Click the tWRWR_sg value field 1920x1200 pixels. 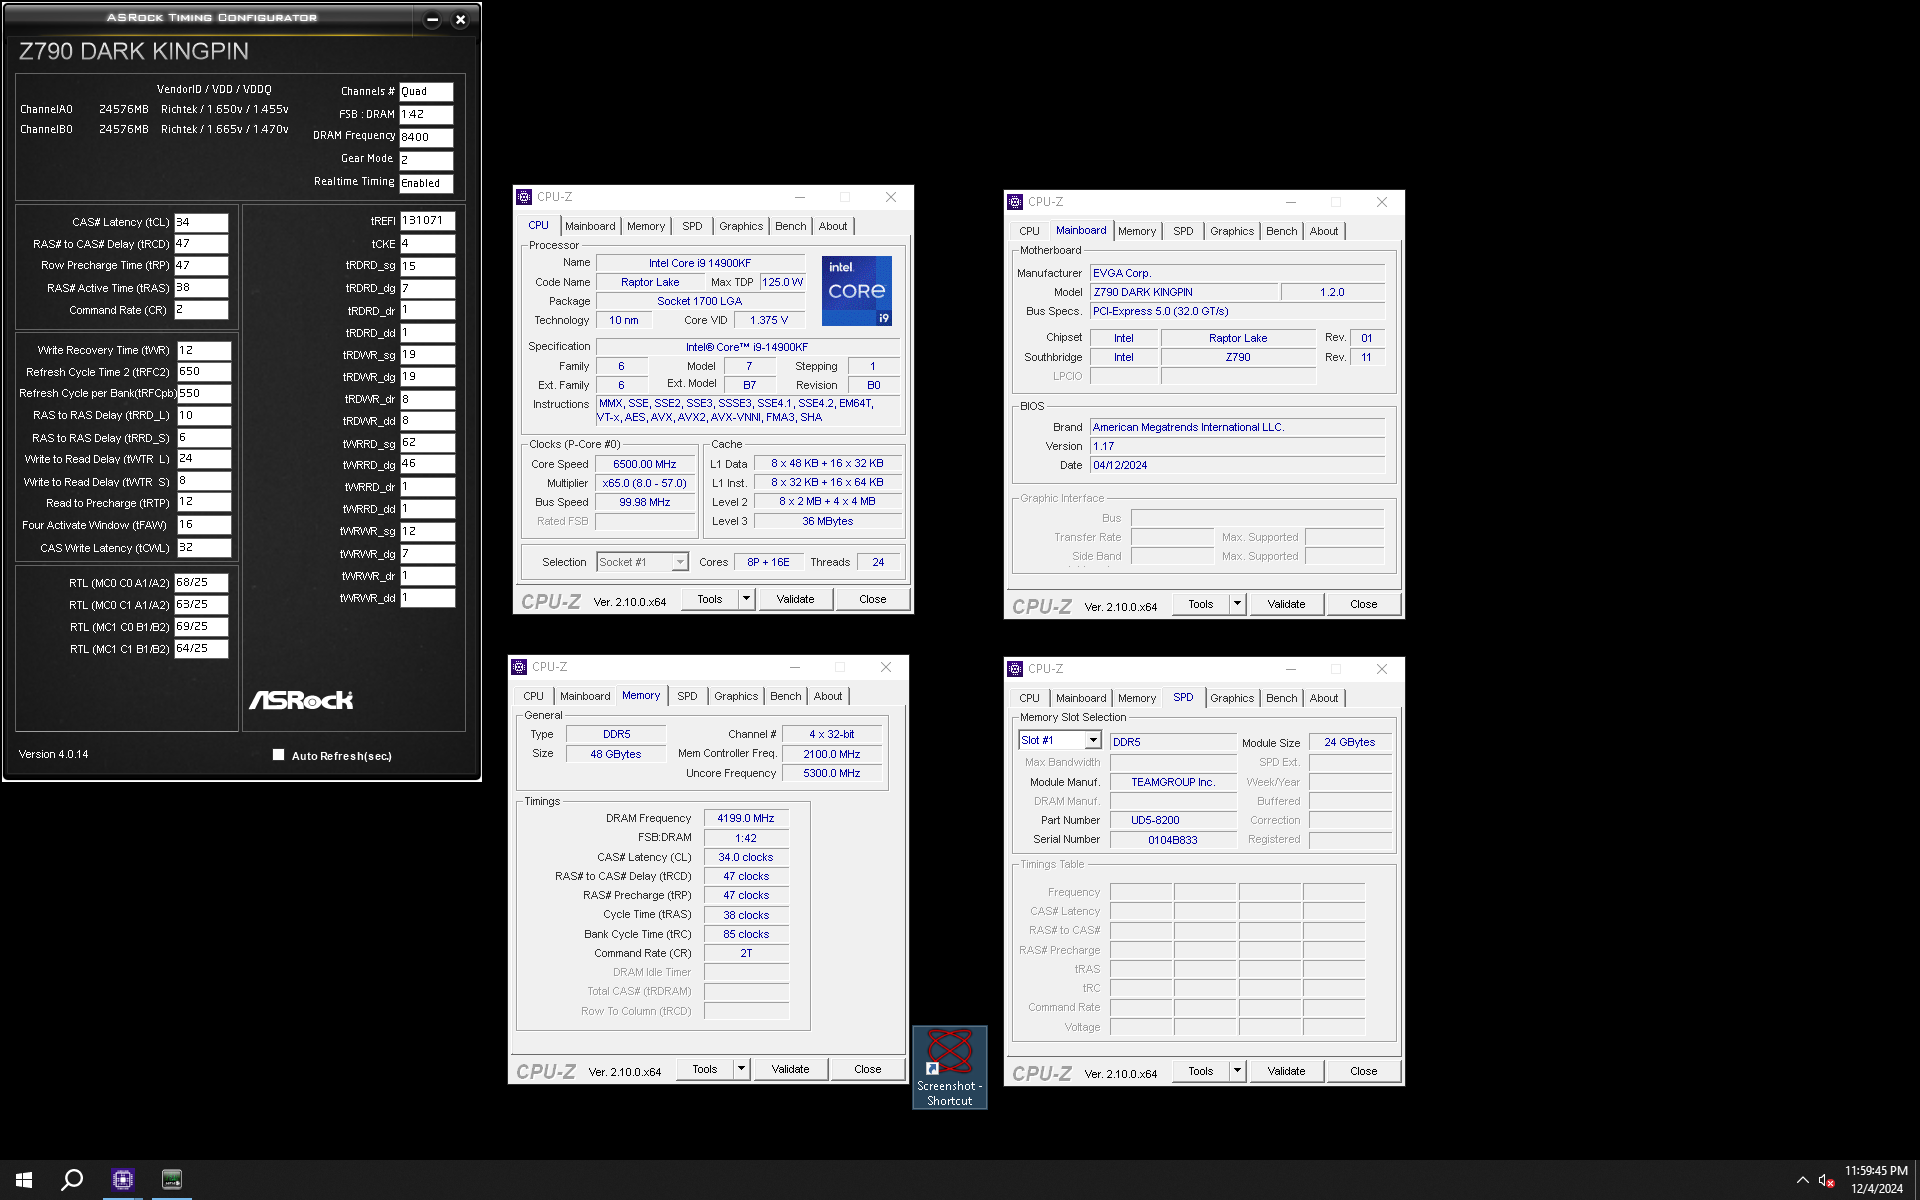427,532
